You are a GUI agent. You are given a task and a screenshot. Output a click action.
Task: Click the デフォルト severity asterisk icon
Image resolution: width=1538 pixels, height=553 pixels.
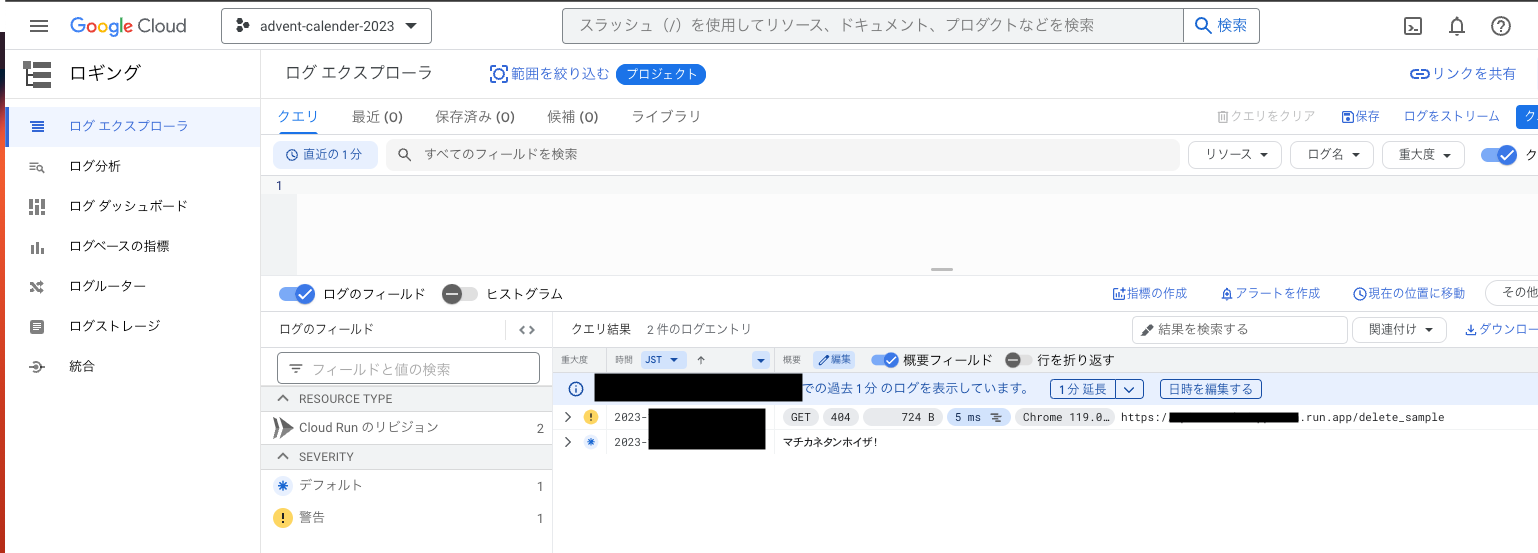tap(283, 485)
